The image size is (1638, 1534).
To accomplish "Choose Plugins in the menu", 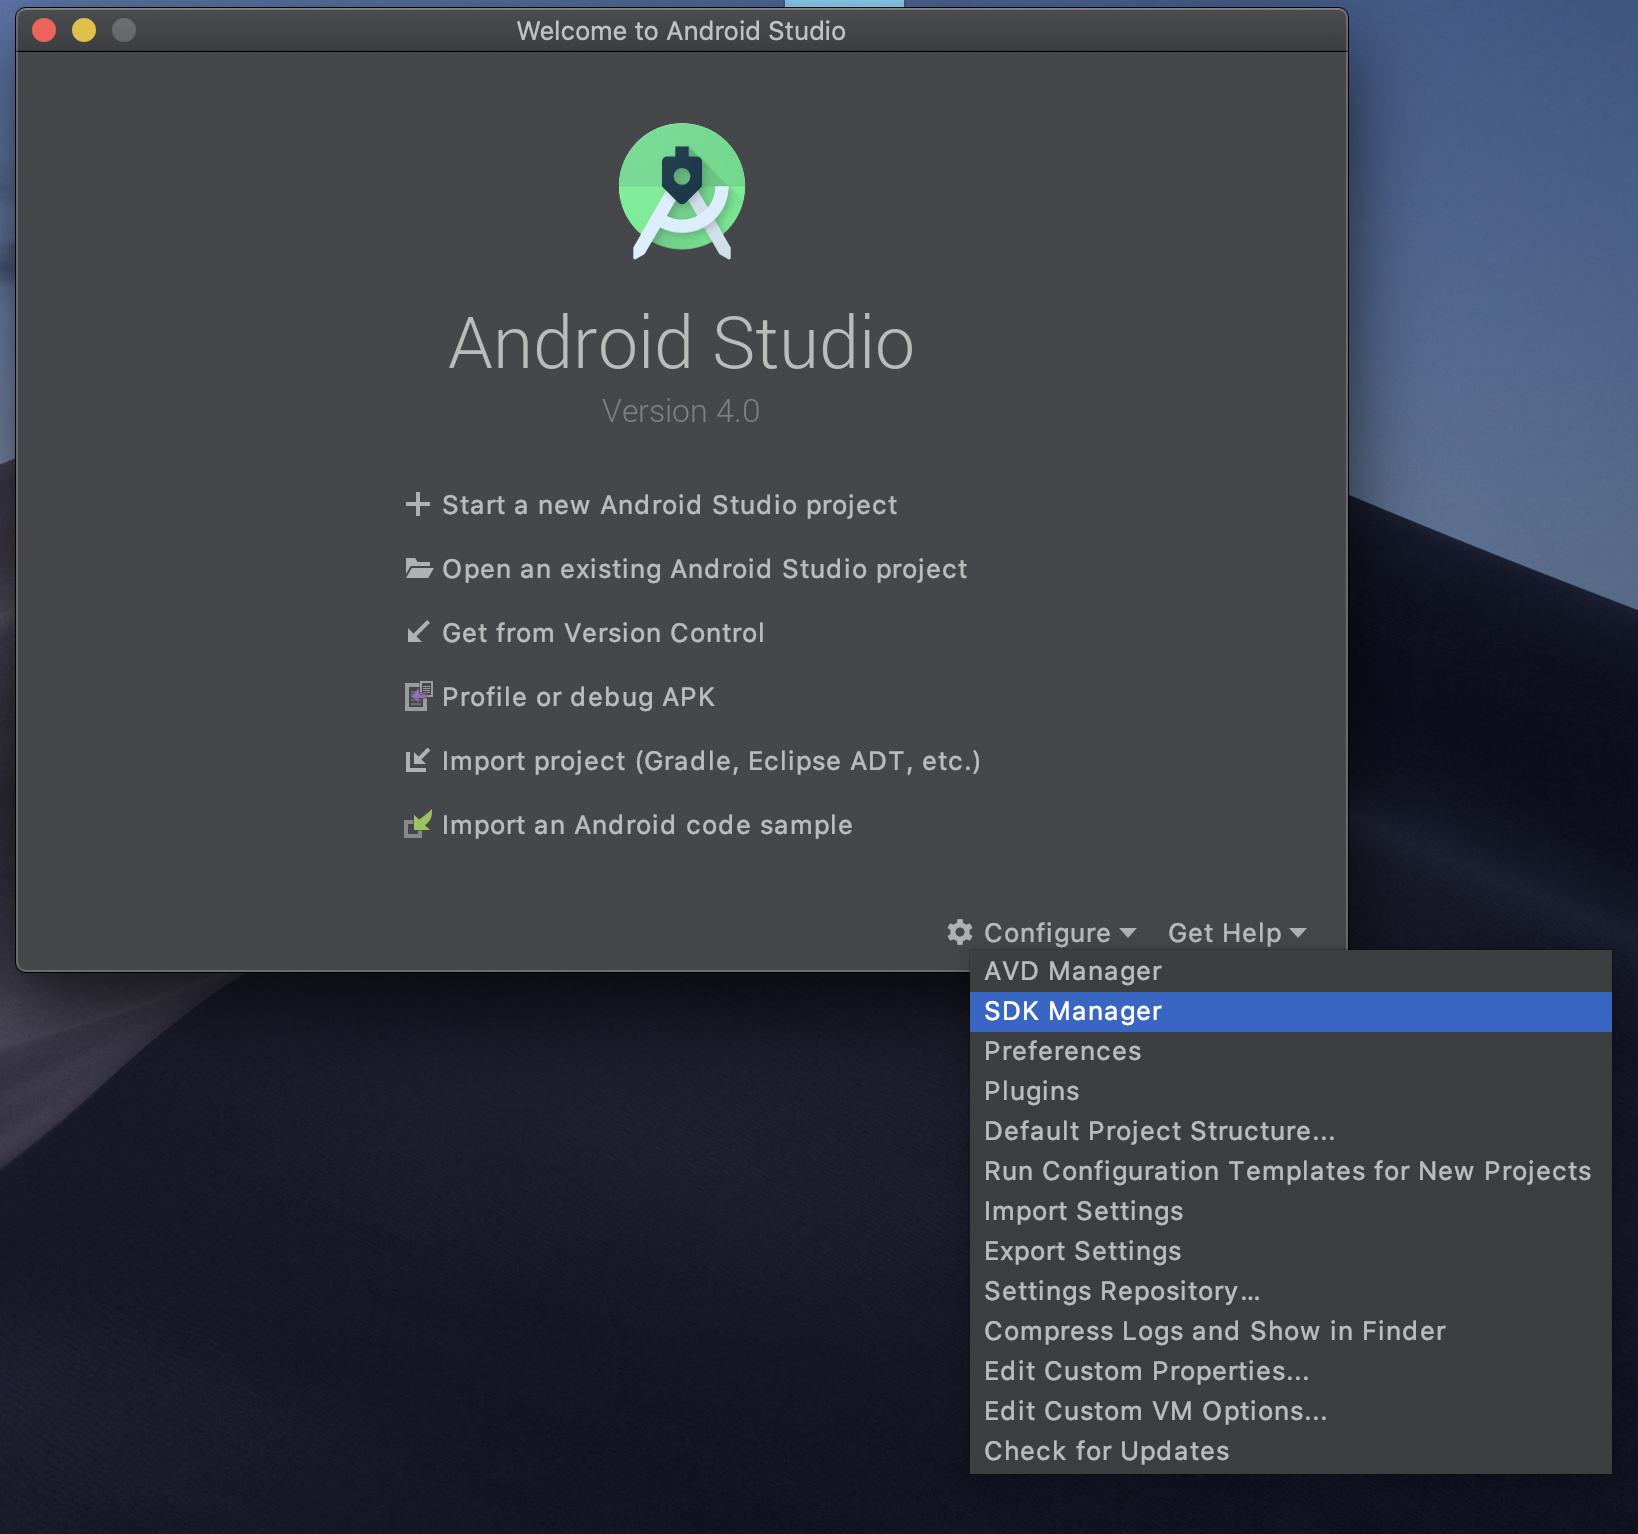I will 1290,1091.
